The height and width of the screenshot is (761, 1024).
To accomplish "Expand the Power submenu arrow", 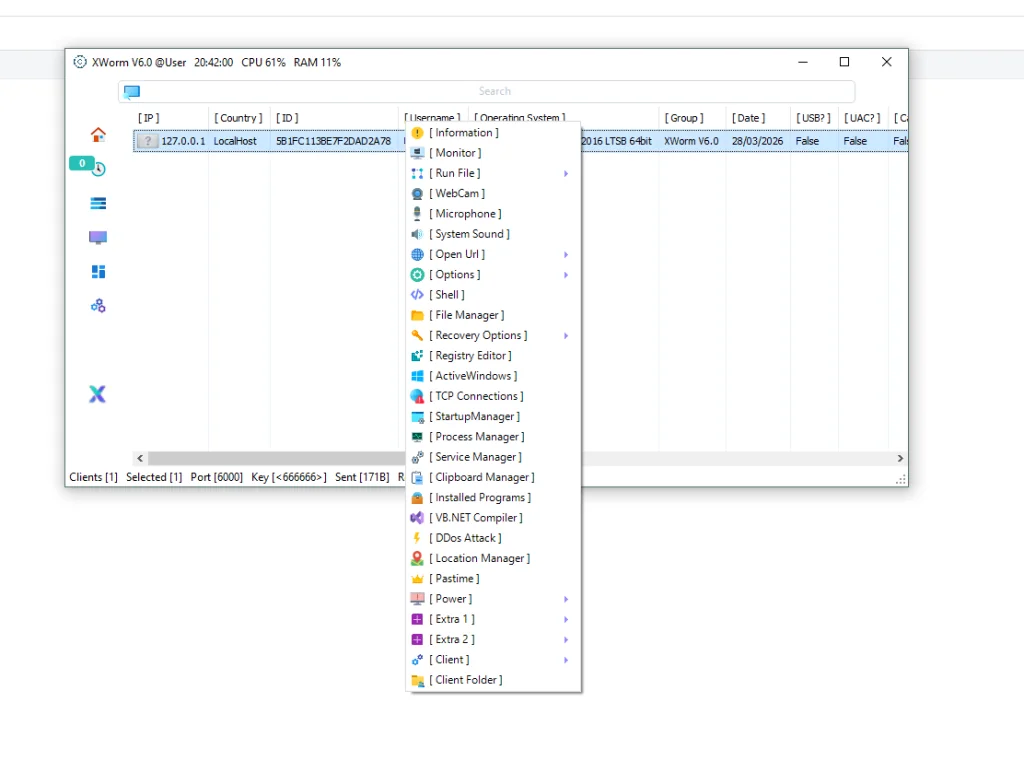I will [565, 599].
